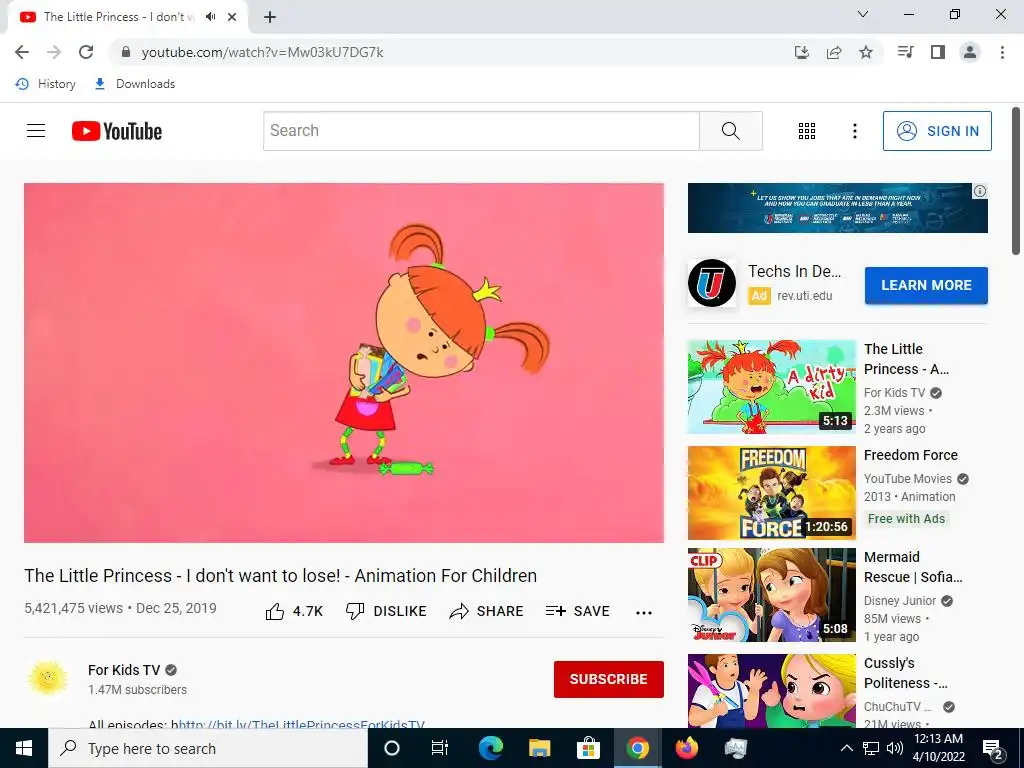Open Chrome's three-dot menu
This screenshot has width=1024, height=768.
[x=1002, y=52]
